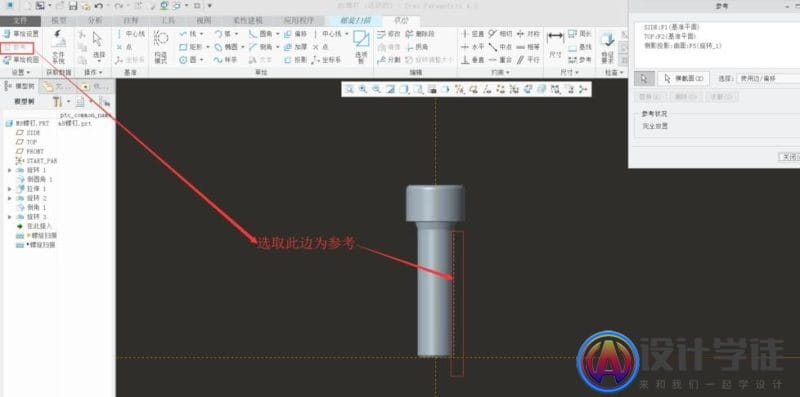Select the Line (线) sketch tool

point(188,34)
